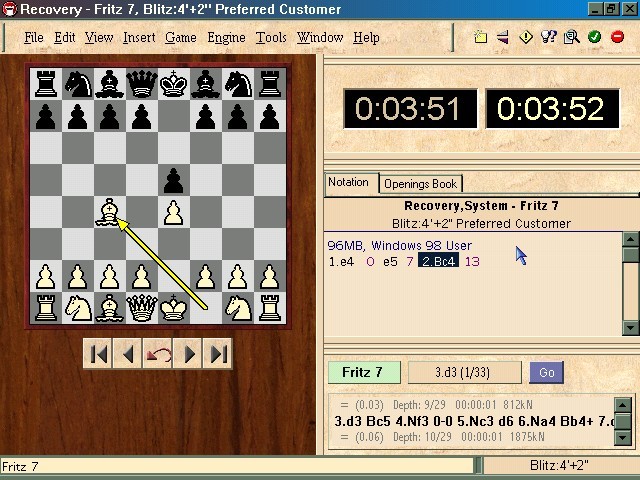This screenshot has height=480, width=640.
Task: Click the white rook on h1
Action: [x=269, y=308]
